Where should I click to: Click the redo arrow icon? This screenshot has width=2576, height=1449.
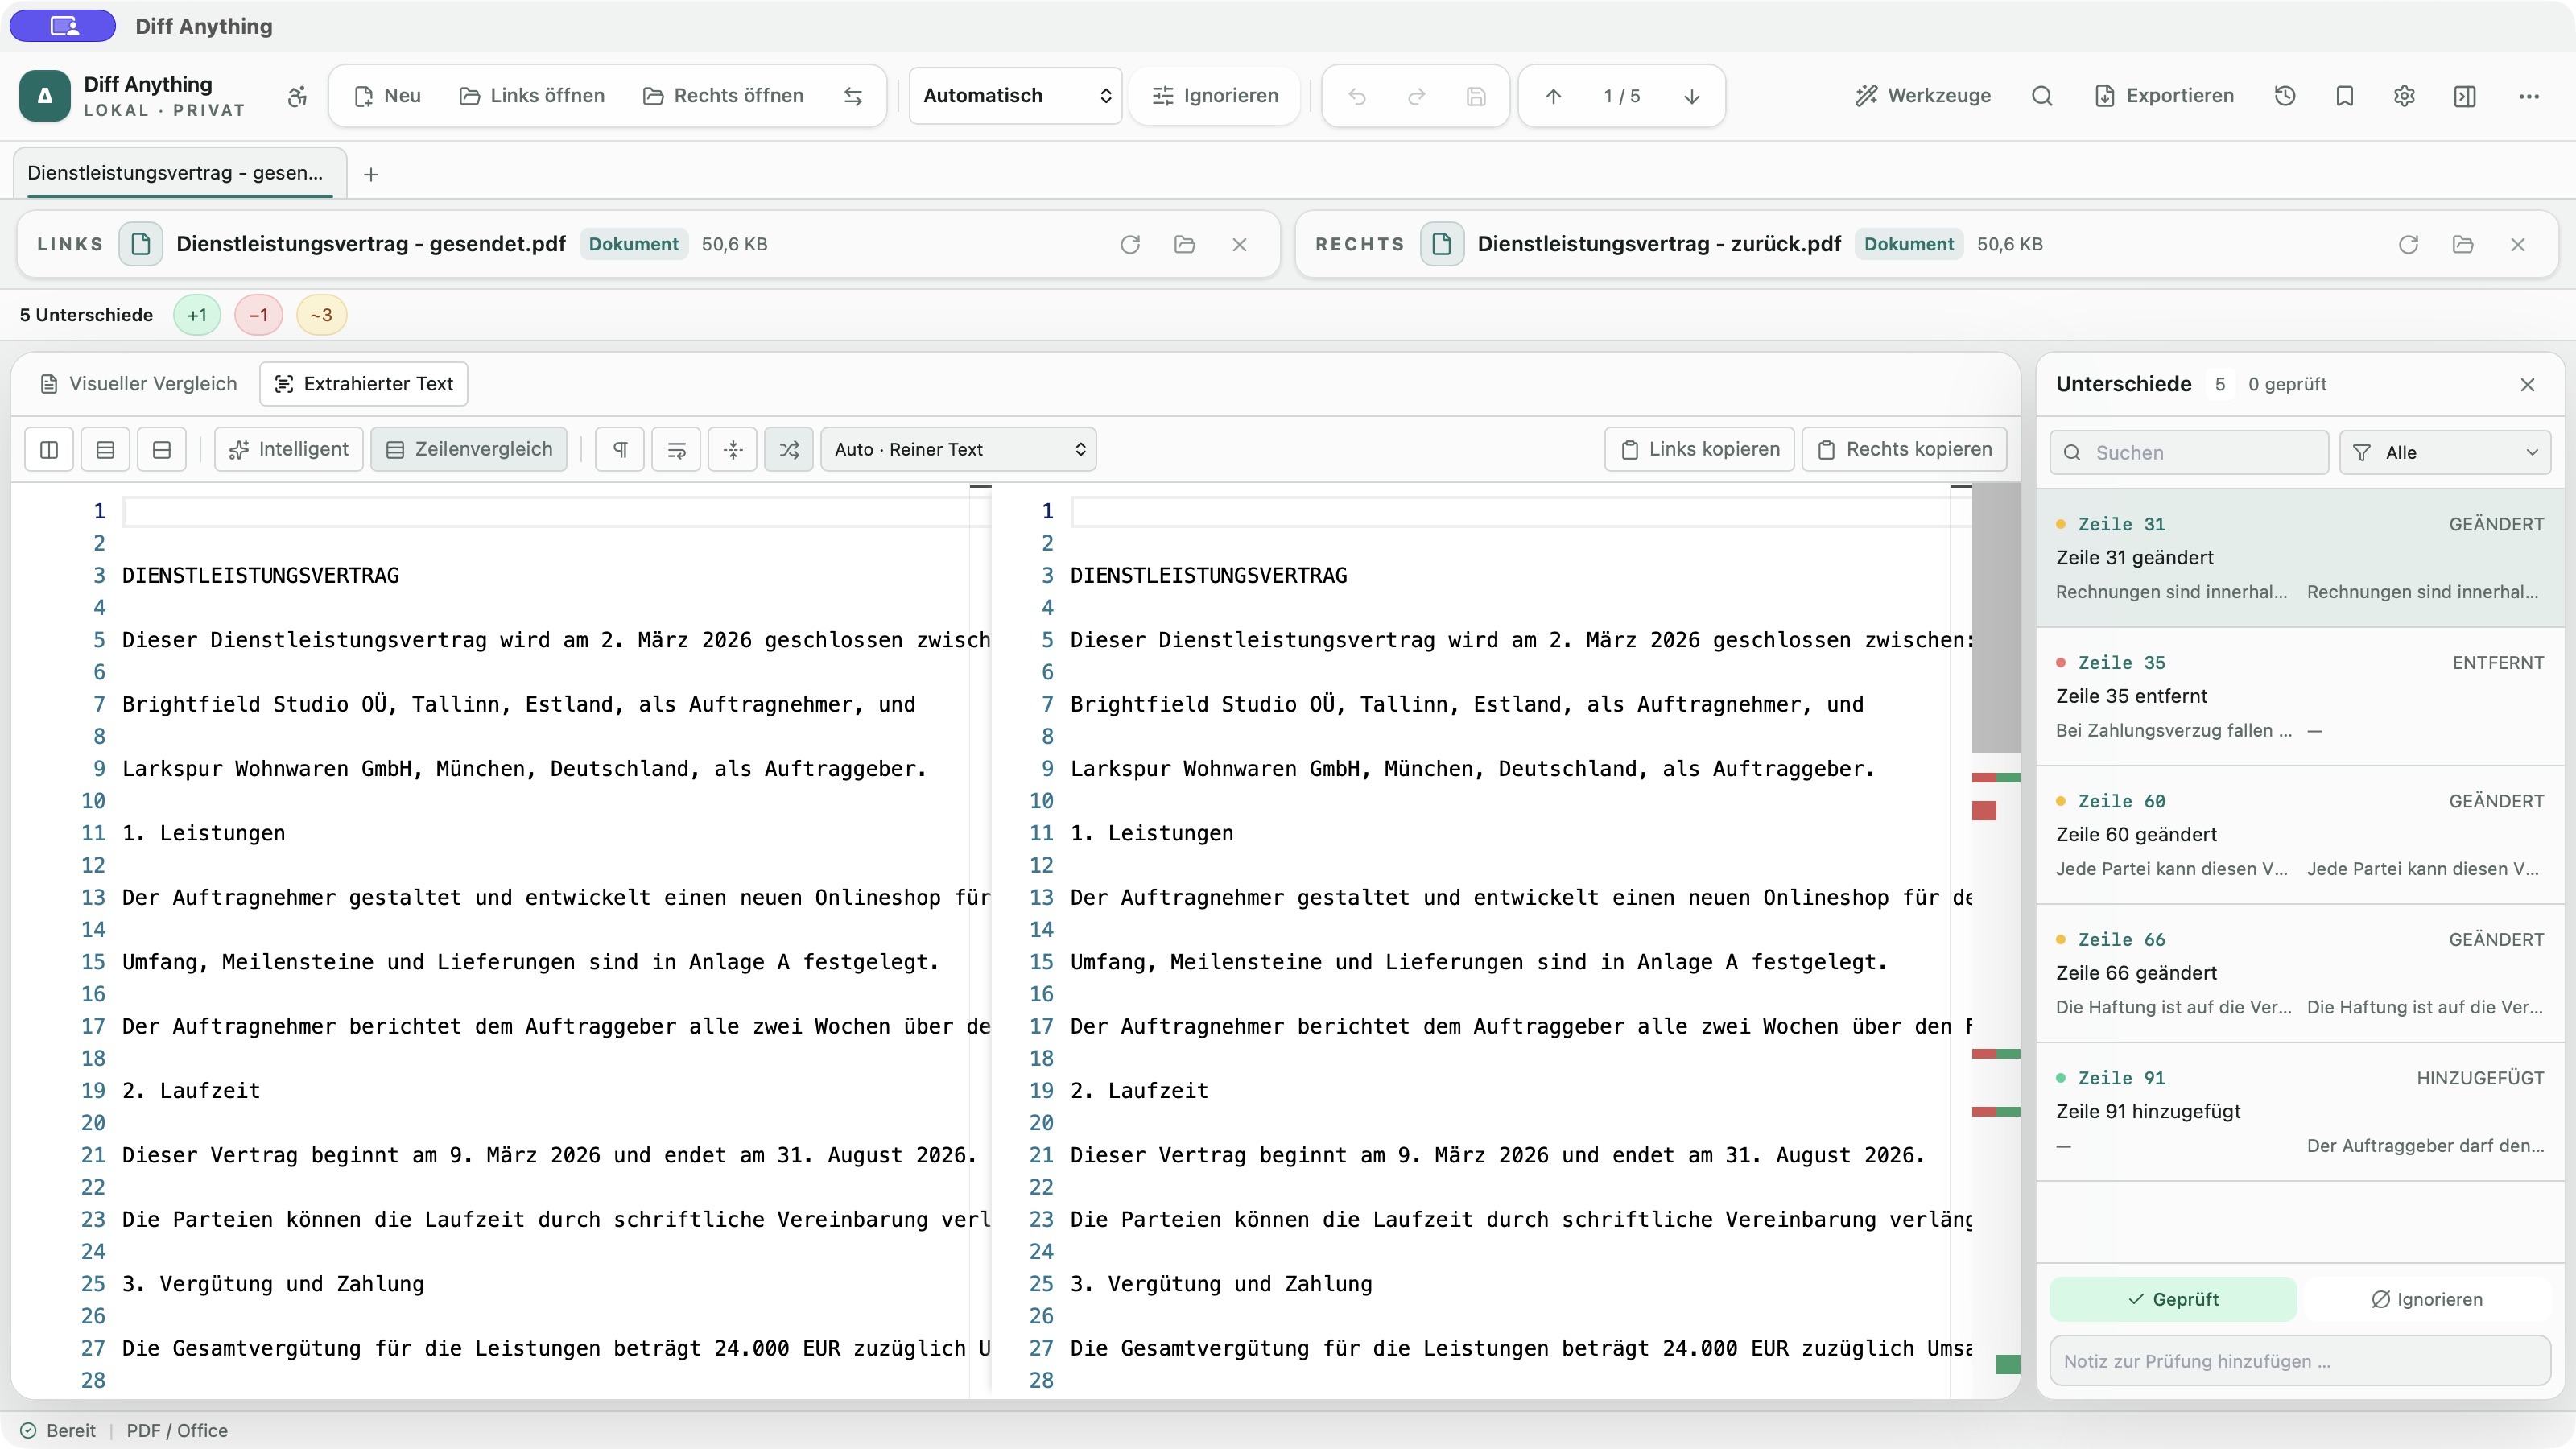point(1417,96)
